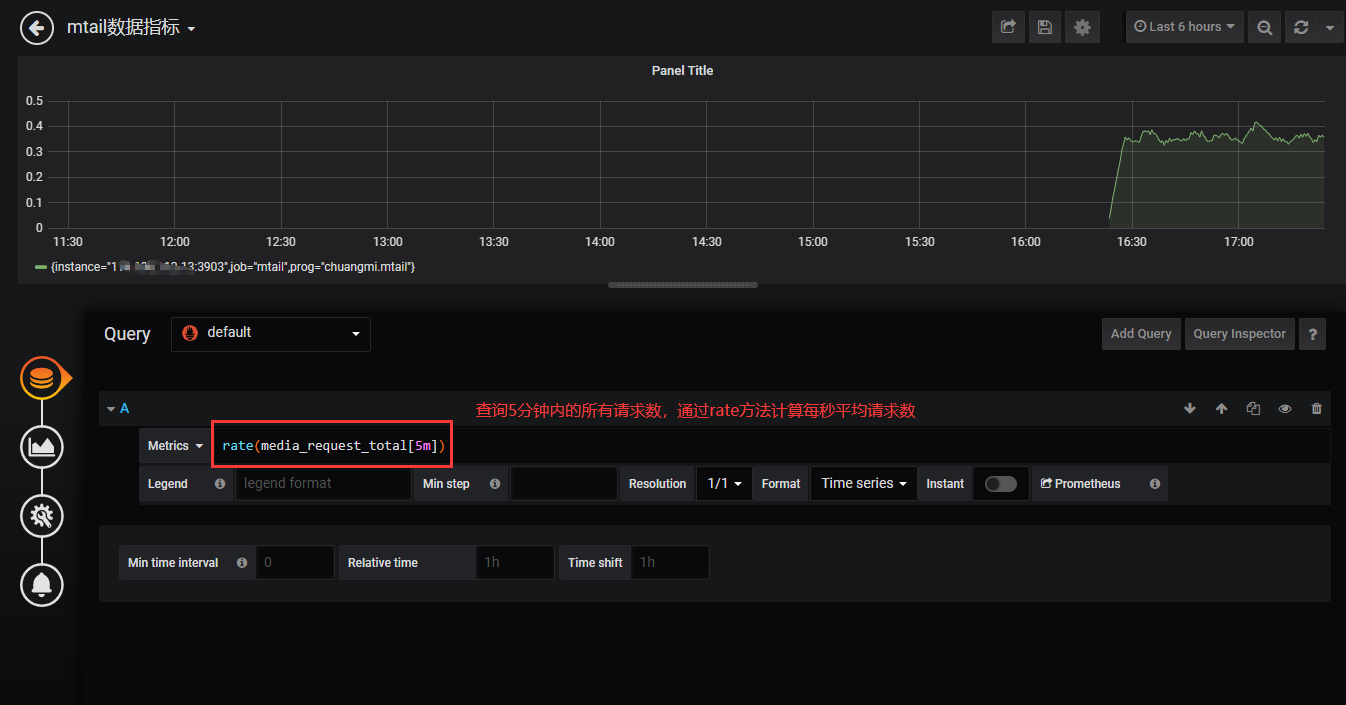Click the Add Query button
This screenshot has width=1346, height=705.
(x=1141, y=334)
